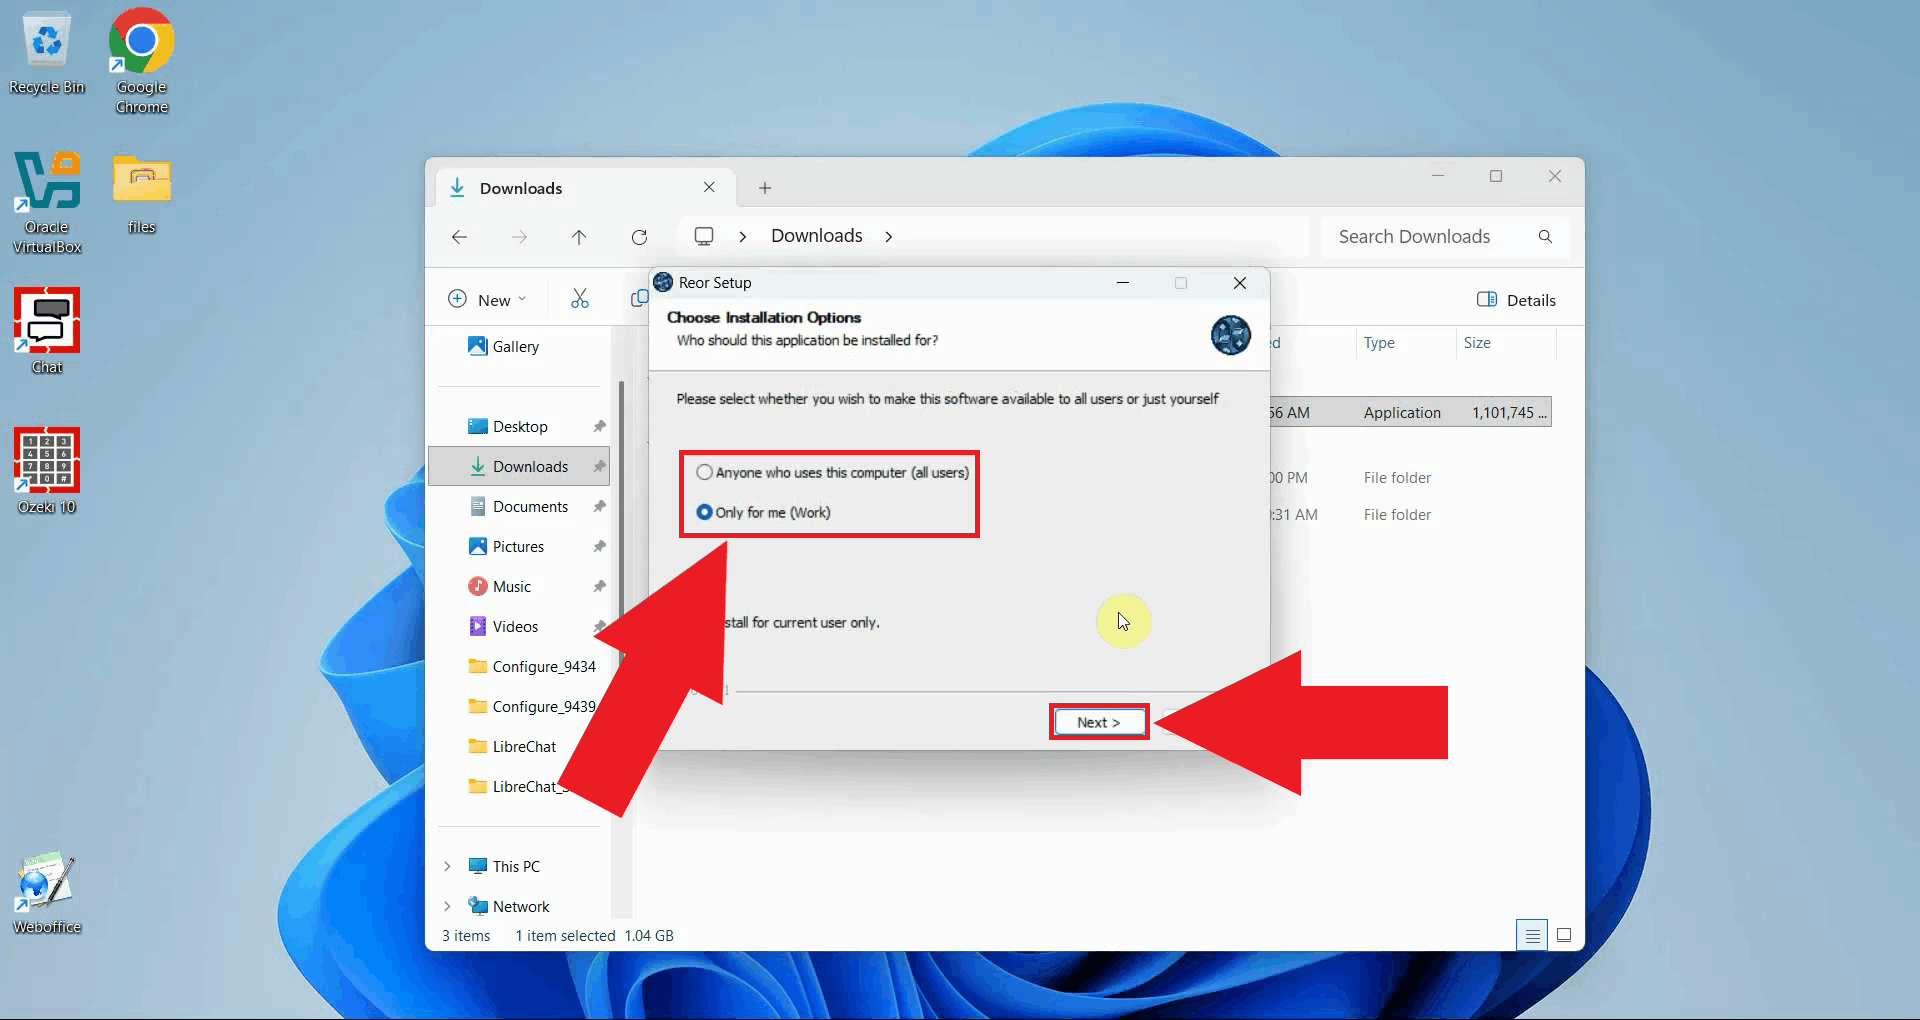The height and width of the screenshot is (1020, 1920).
Task: Sort by the Type column header
Action: pos(1379,342)
